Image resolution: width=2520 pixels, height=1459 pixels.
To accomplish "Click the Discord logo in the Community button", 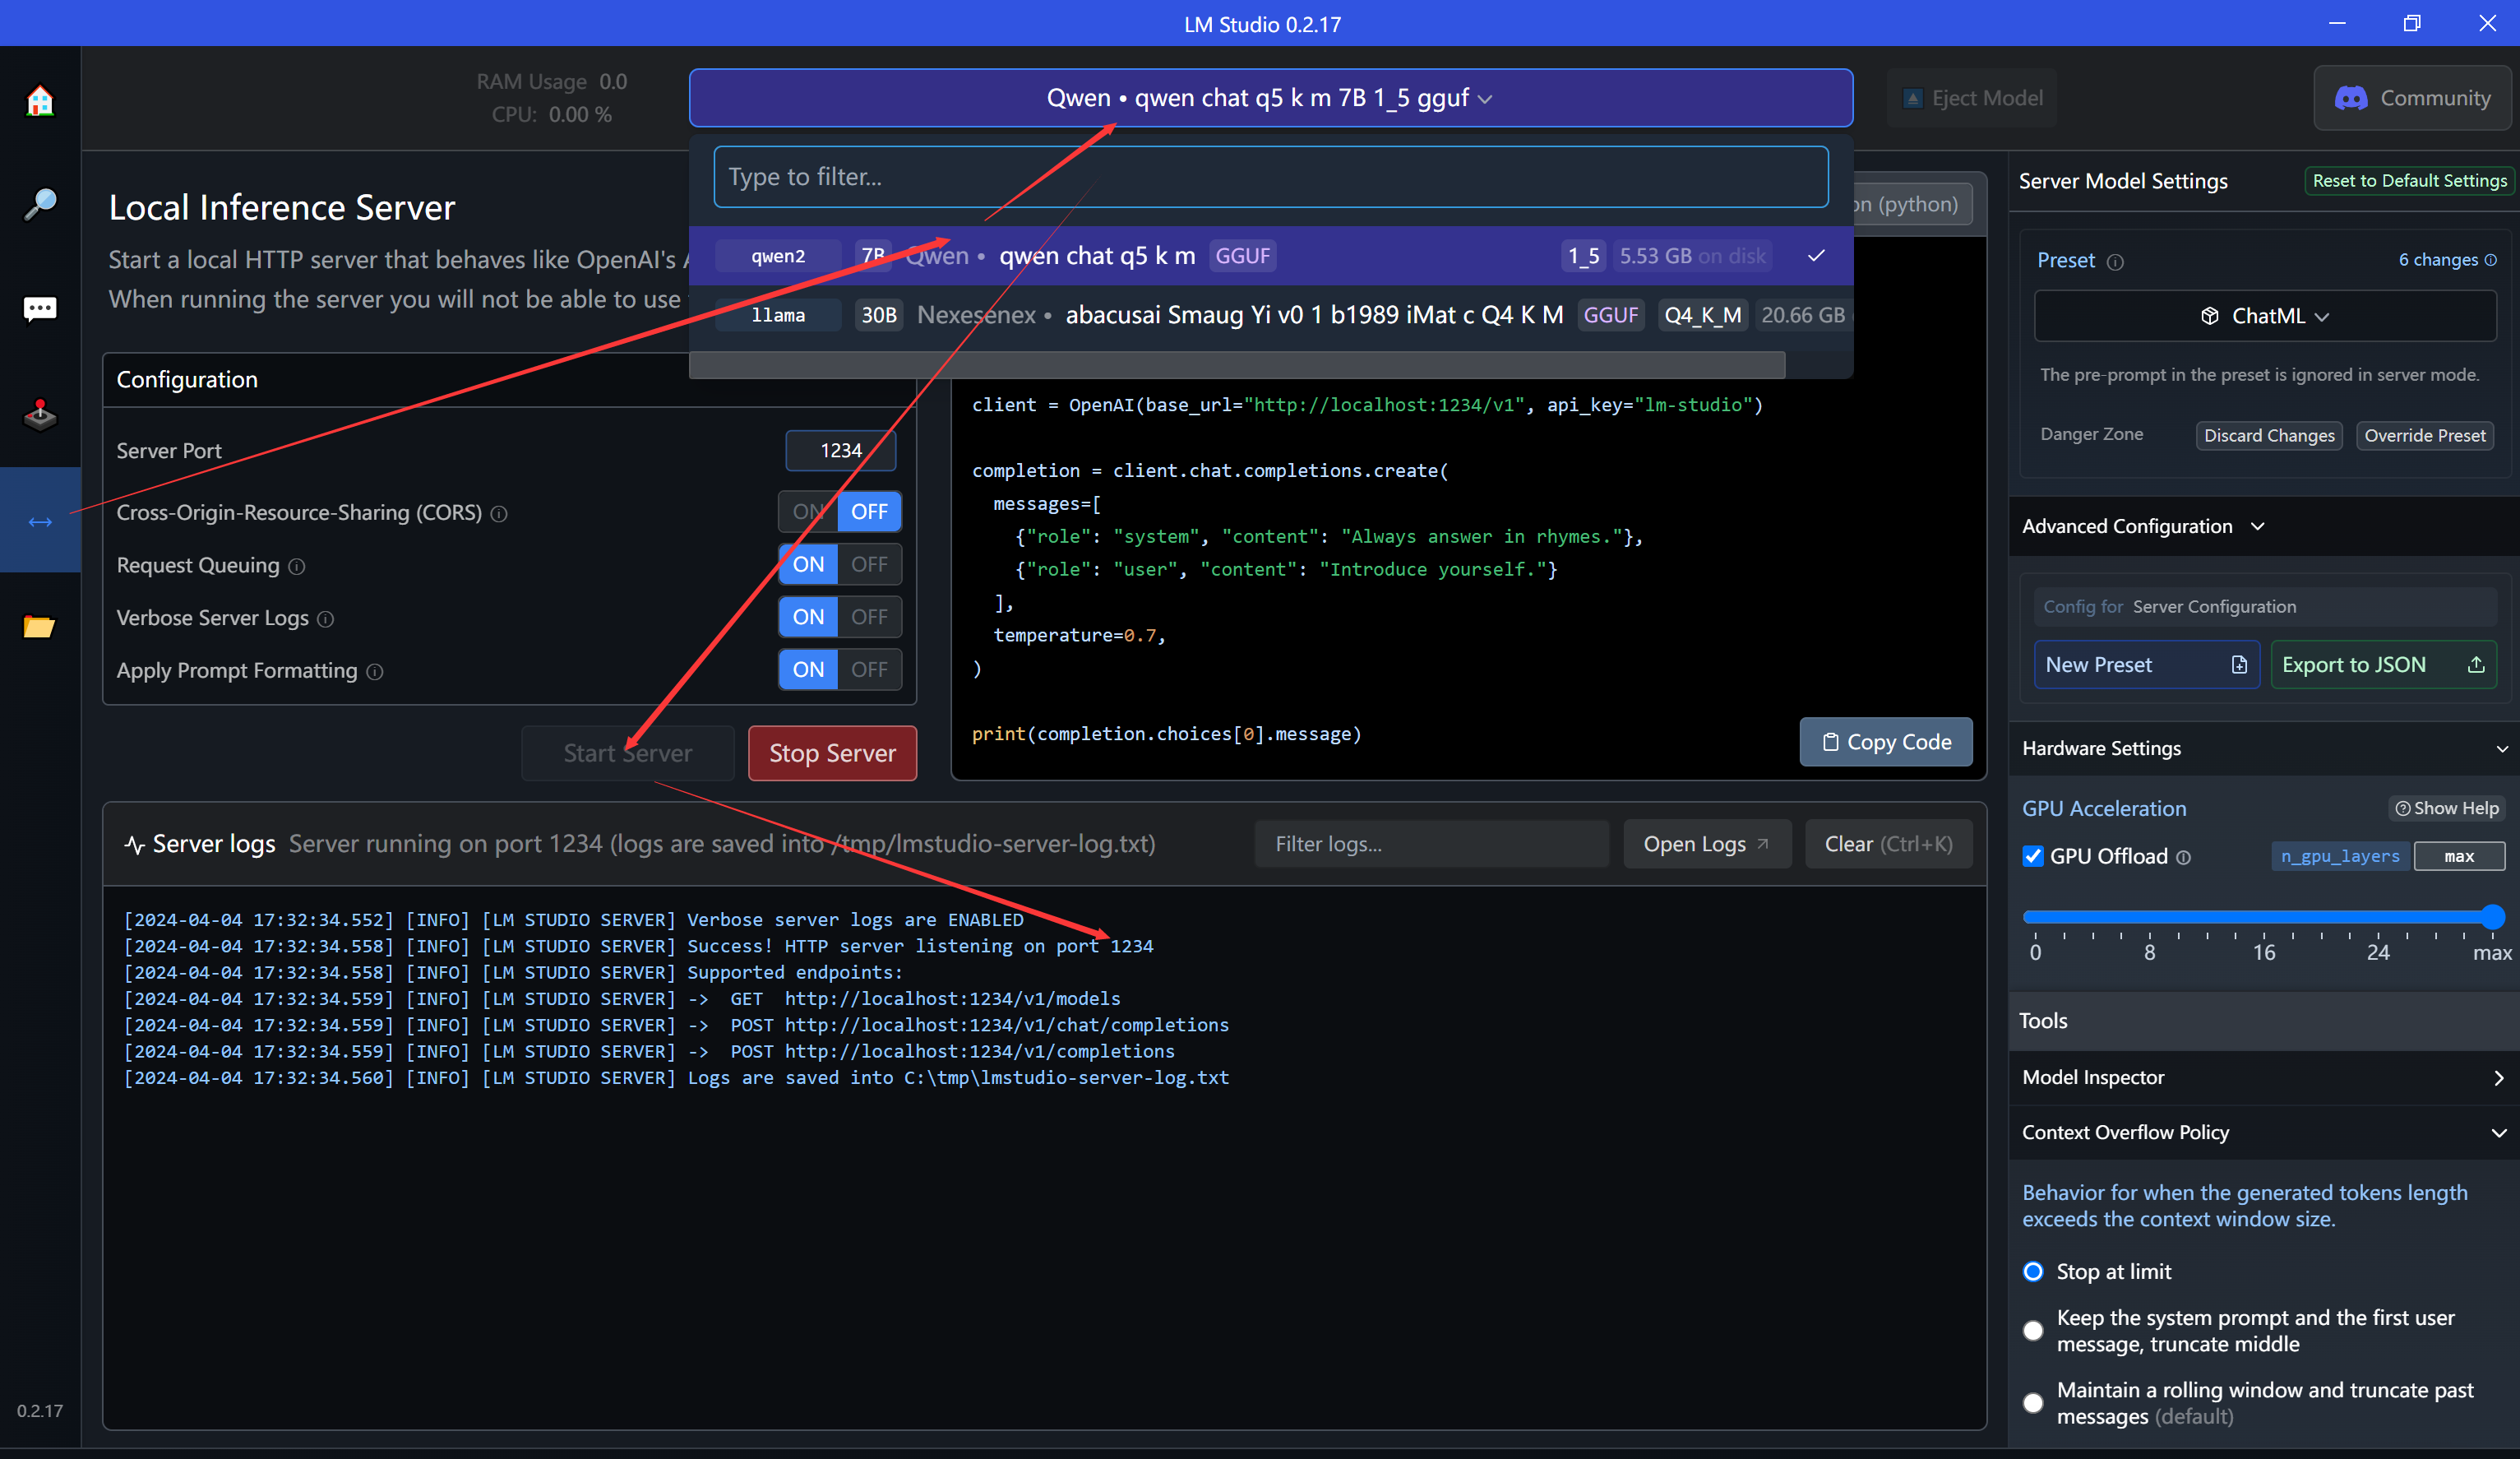I will click(x=2350, y=98).
